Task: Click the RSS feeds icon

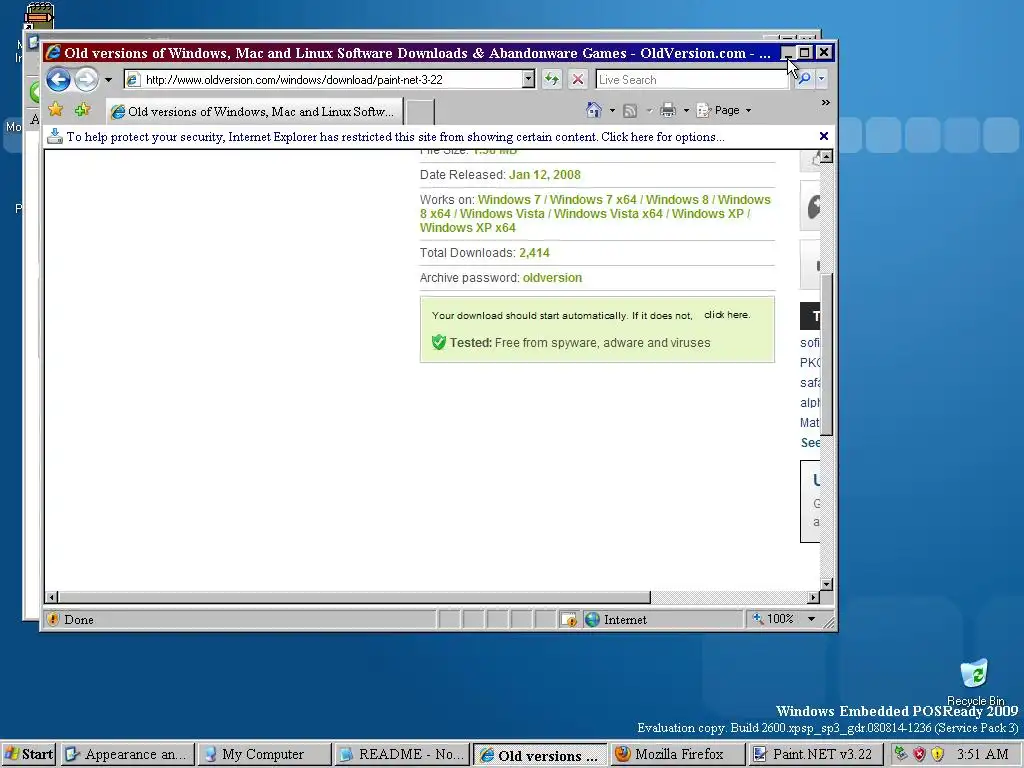Action: click(630, 110)
